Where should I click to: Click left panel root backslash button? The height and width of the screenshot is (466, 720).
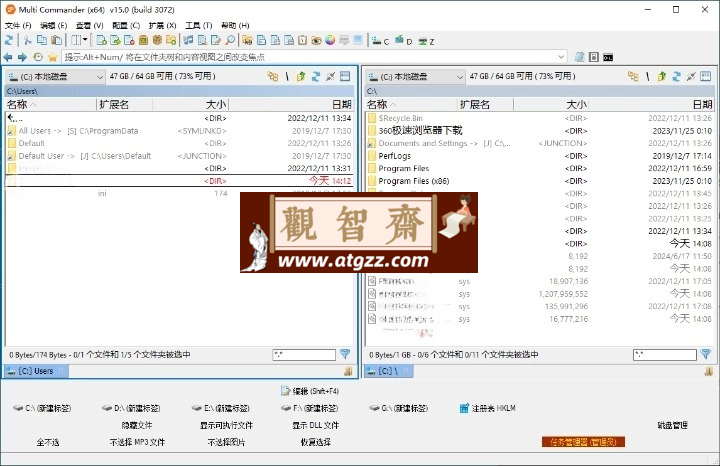[x=287, y=77]
